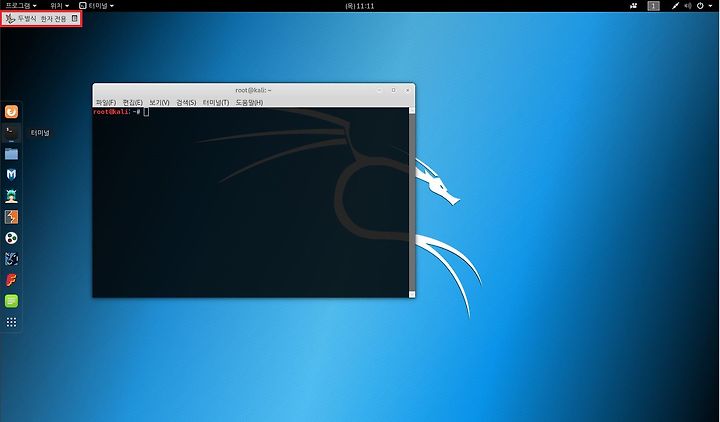Image resolution: width=720 pixels, height=422 pixels.
Task: Click the power icon in top bar
Action: [700, 6]
